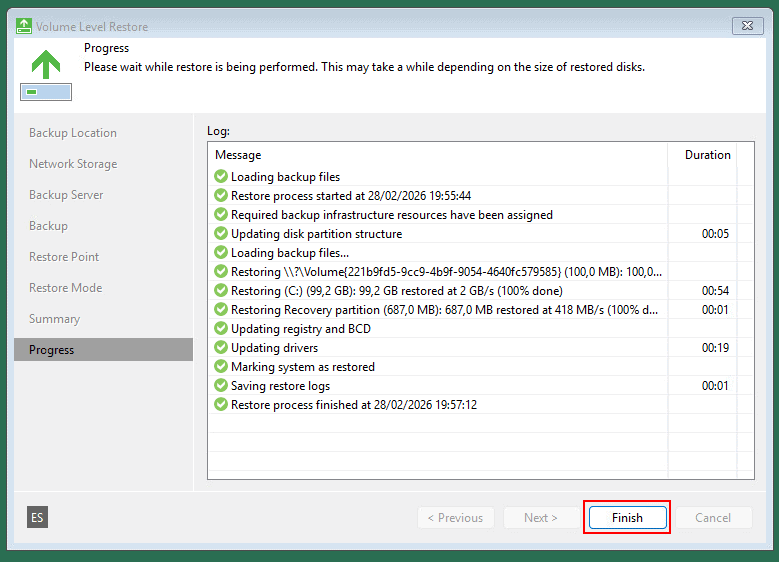779x562 pixels.
Task: Click the Volume Level Restore title bar icon
Action: click(23, 26)
